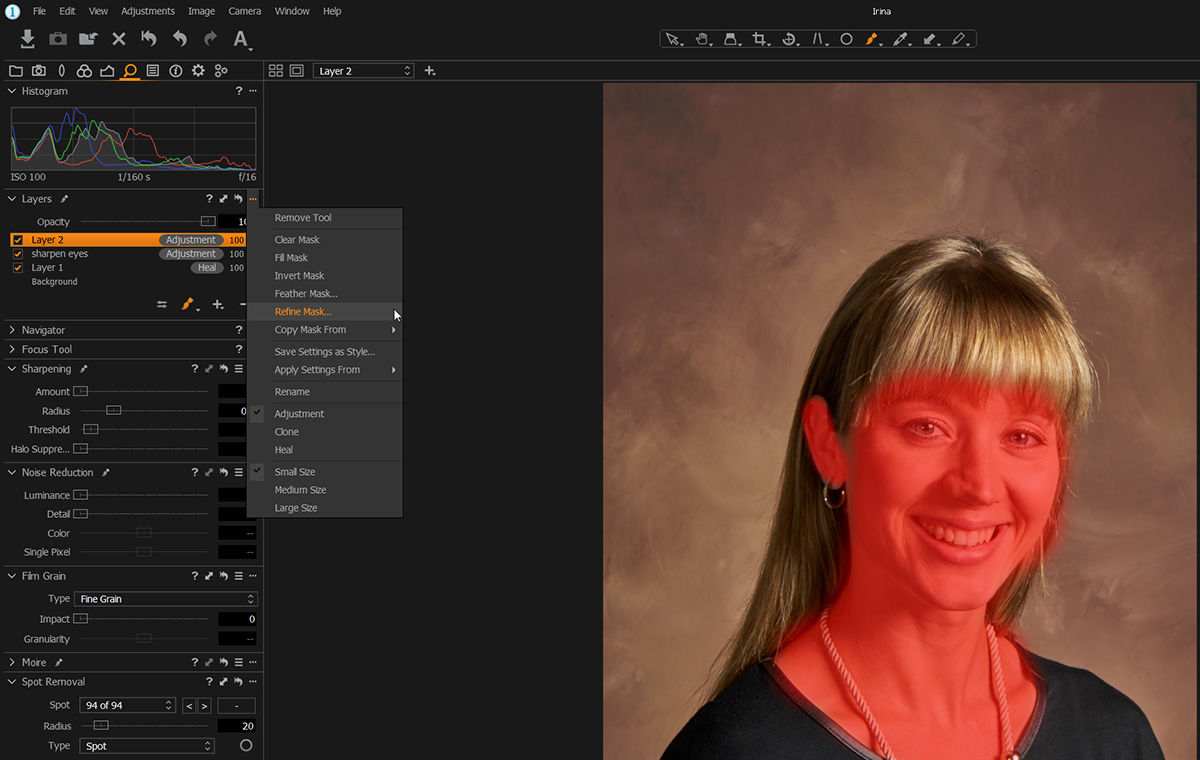Open the Layer 2 selector dropdown above viewer
The width and height of the screenshot is (1200, 760).
click(x=364, y=71)
